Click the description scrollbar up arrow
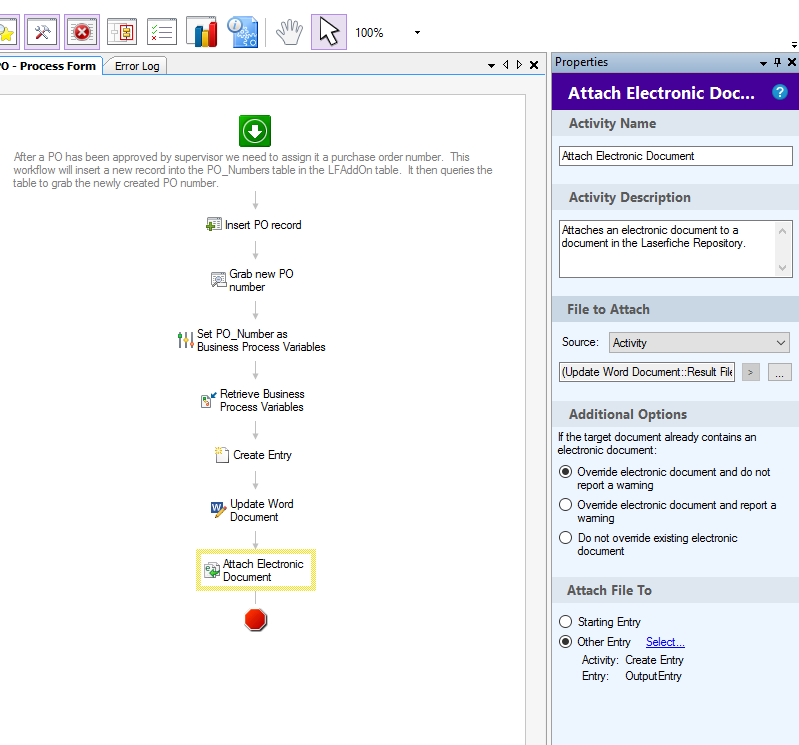The height and width of the screenshot is (745, 799). [x=782, y=231]
